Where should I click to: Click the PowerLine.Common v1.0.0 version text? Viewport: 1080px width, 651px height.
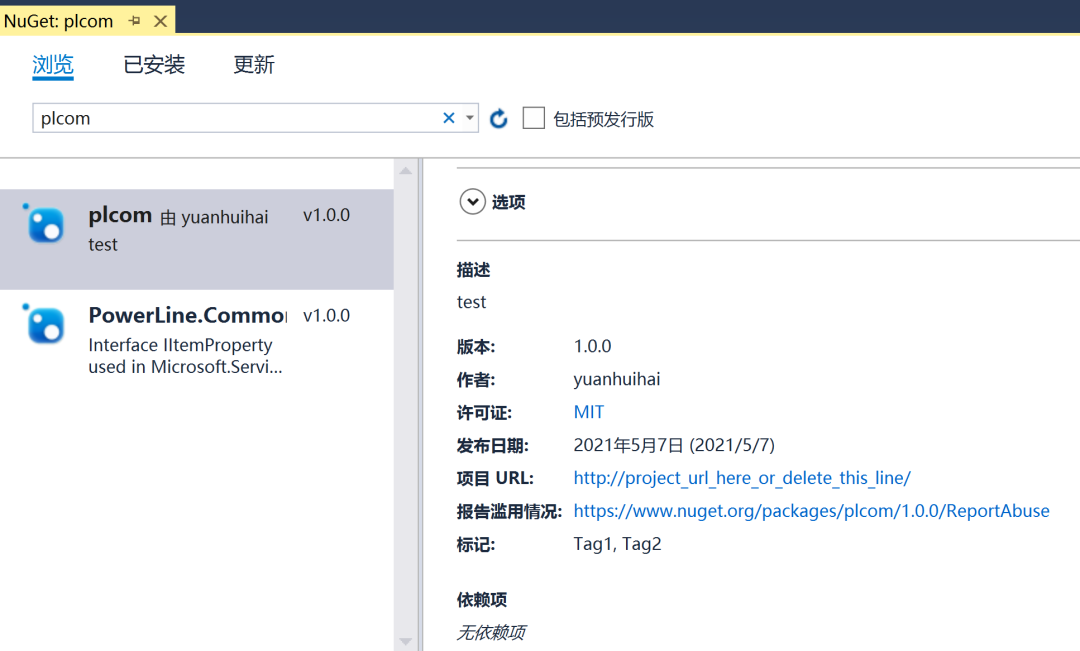click(x=326, y=316)
